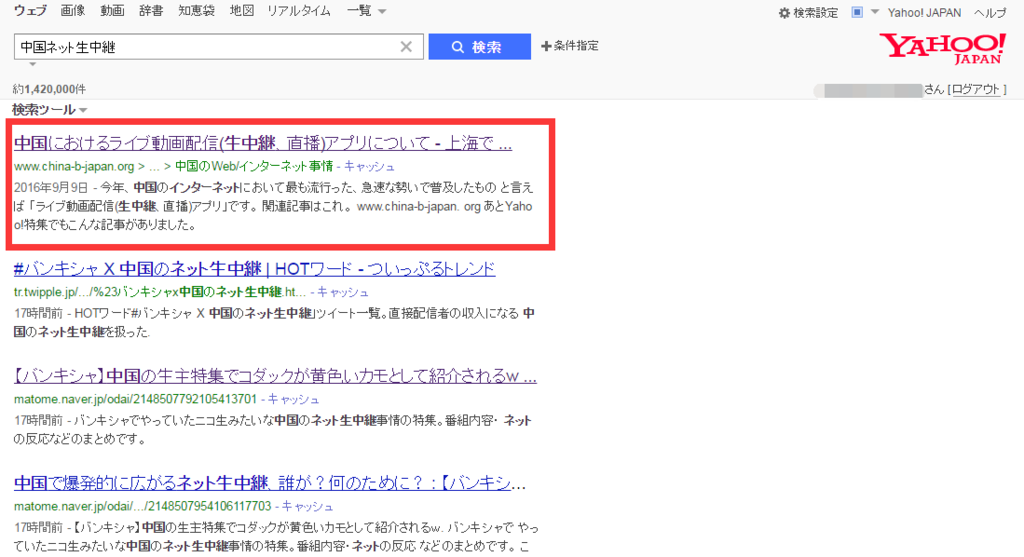Click the www.china-b-japan.org green URL text
The height and width of the screenshot is (557, 1024).
[x=74, y=166]
